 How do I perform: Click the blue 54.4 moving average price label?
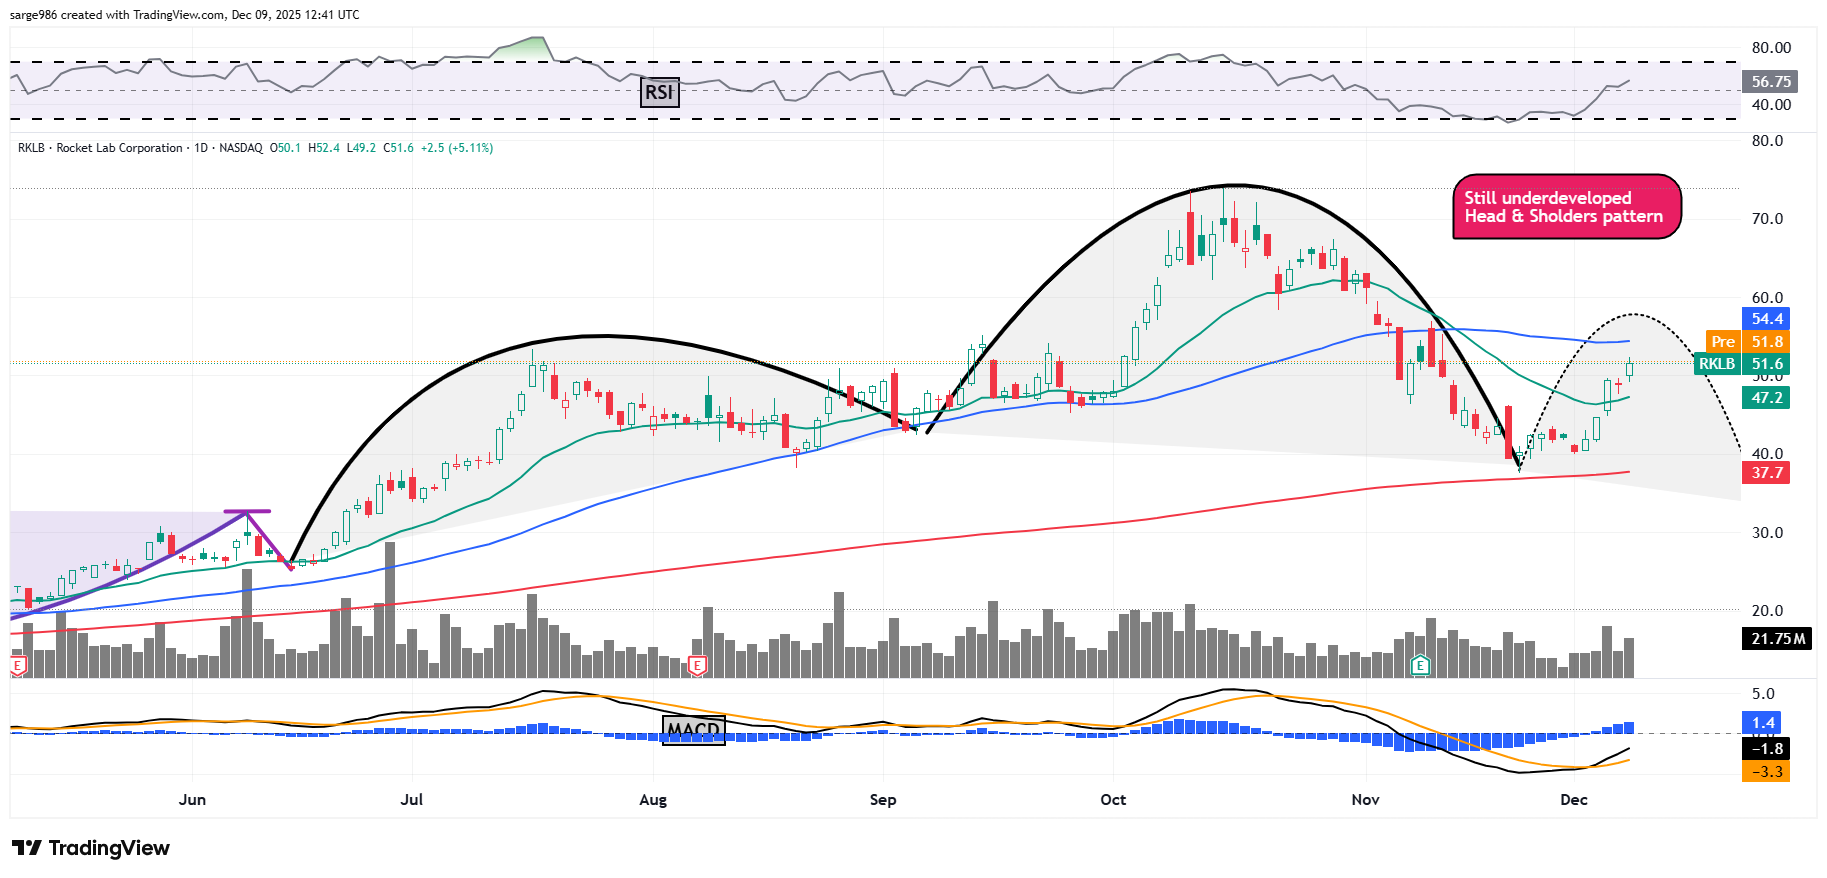point(1766,319)
